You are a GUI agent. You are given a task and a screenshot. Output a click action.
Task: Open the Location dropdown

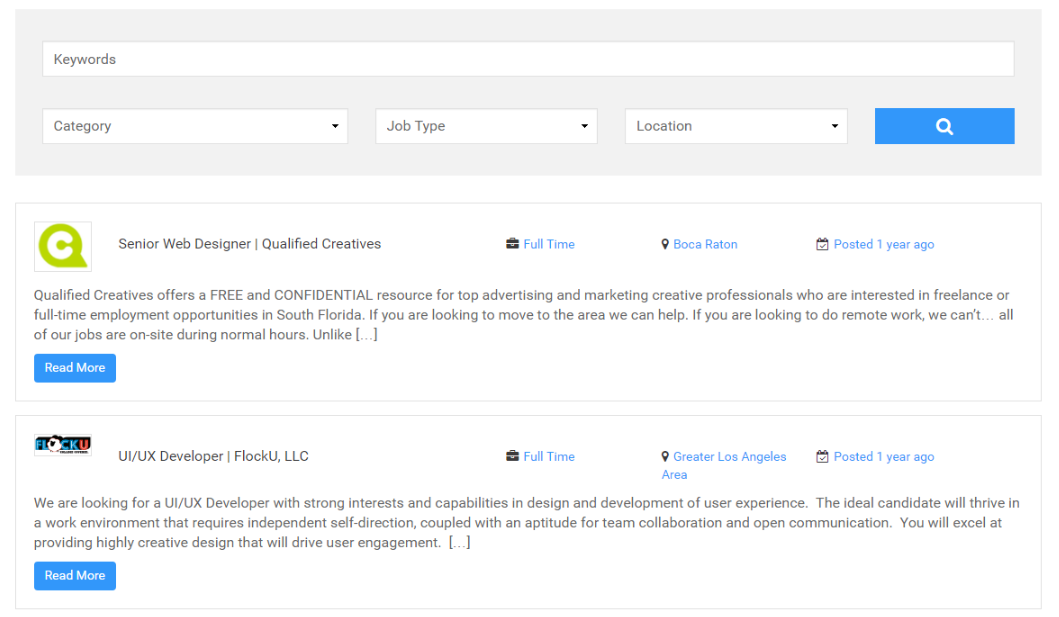click(x=735, y=125)
